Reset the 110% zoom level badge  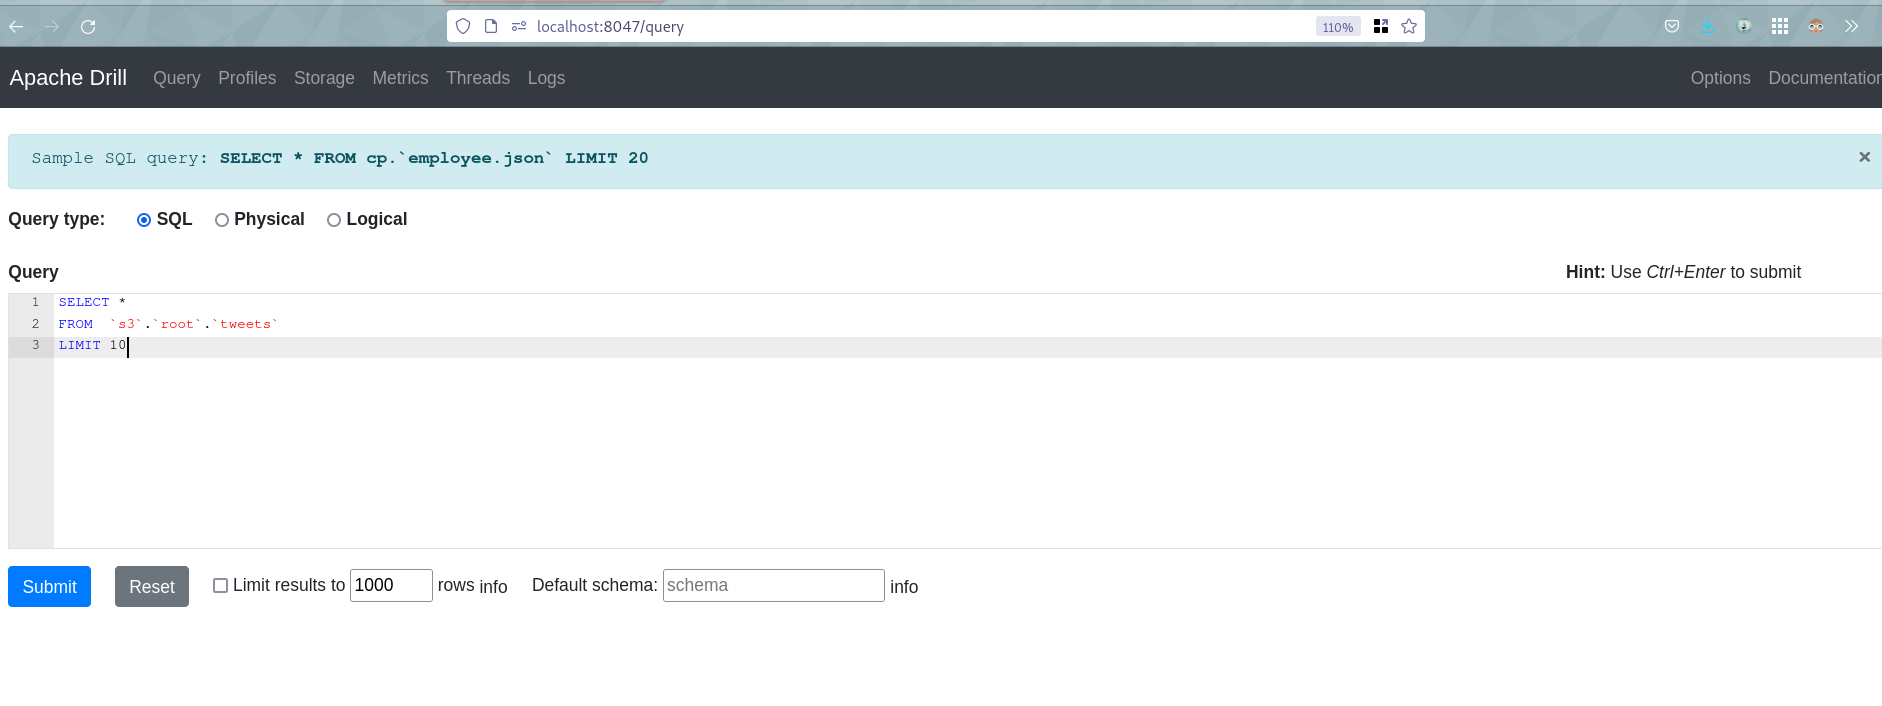[1338, 27]
